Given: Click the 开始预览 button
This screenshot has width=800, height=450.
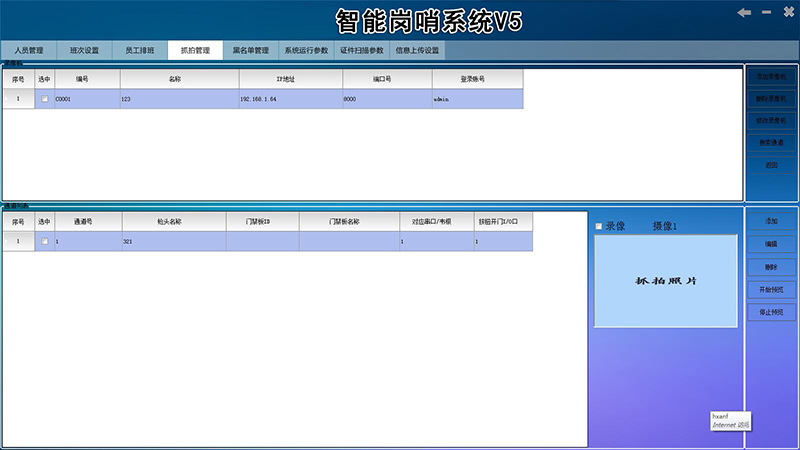Looking at the screenshot, I should (770, 289).
